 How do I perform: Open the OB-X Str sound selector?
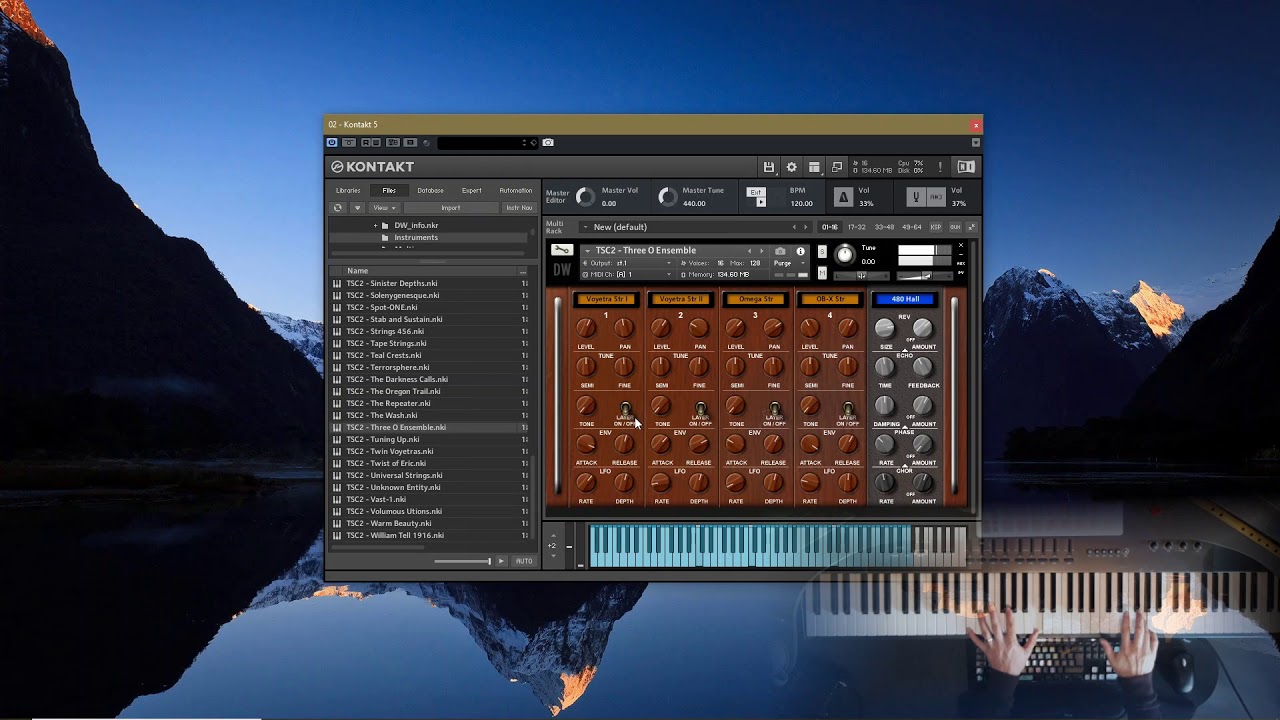pos(830,299)
